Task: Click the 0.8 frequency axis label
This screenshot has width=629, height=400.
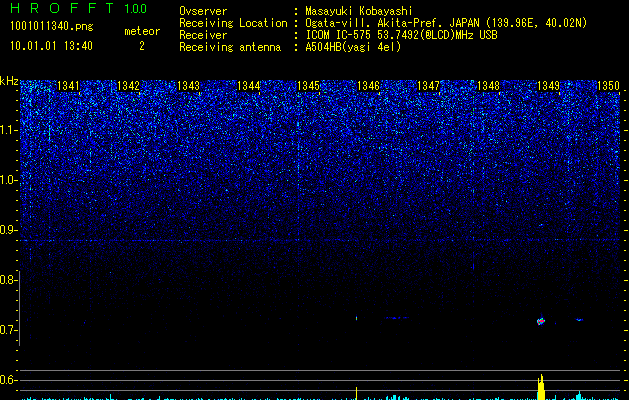Action: click(8, 280)
